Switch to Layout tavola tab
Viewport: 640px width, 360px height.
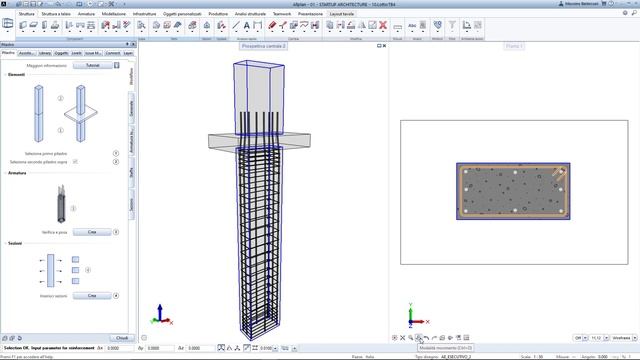point(342,14)
